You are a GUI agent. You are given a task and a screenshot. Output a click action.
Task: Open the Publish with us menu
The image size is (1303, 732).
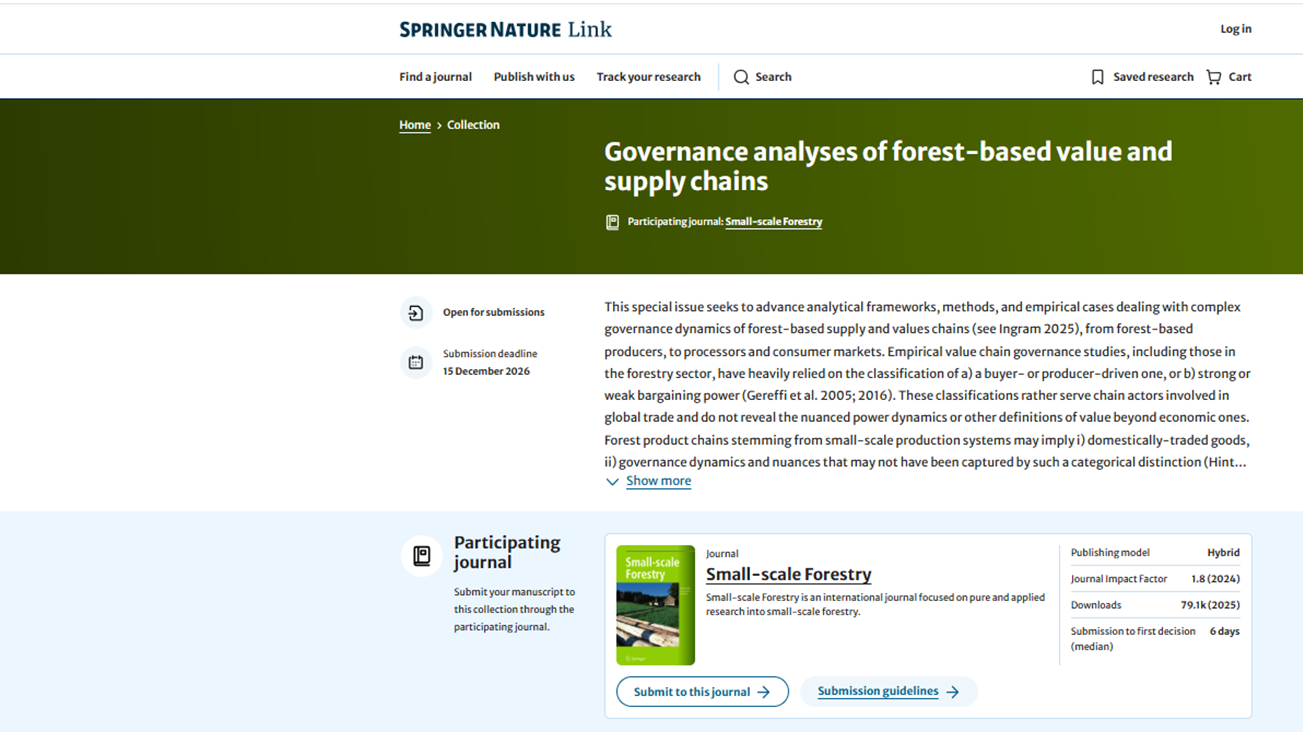coord(534,77)
